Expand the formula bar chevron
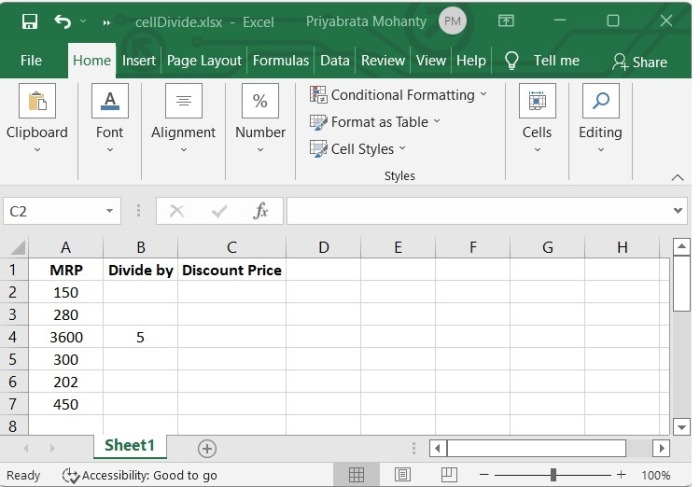 (x=679, y=211)
